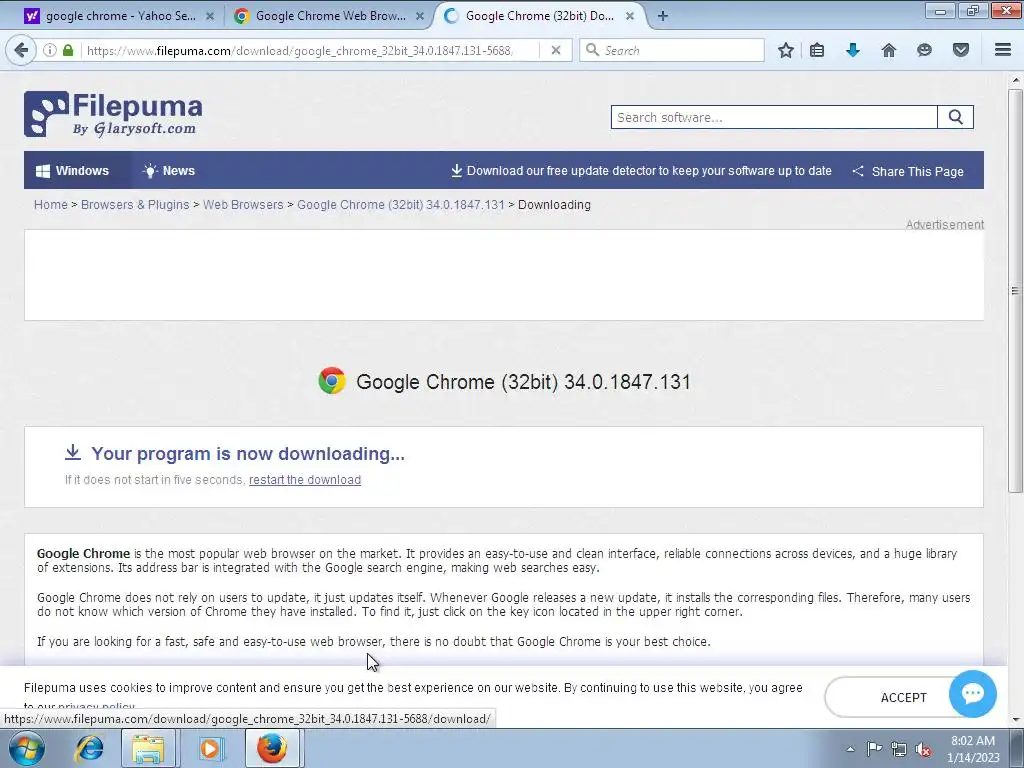Click the 'Your program is now downloading...' heading
This screenshot has height=768, width=1024.
[248, 453]
